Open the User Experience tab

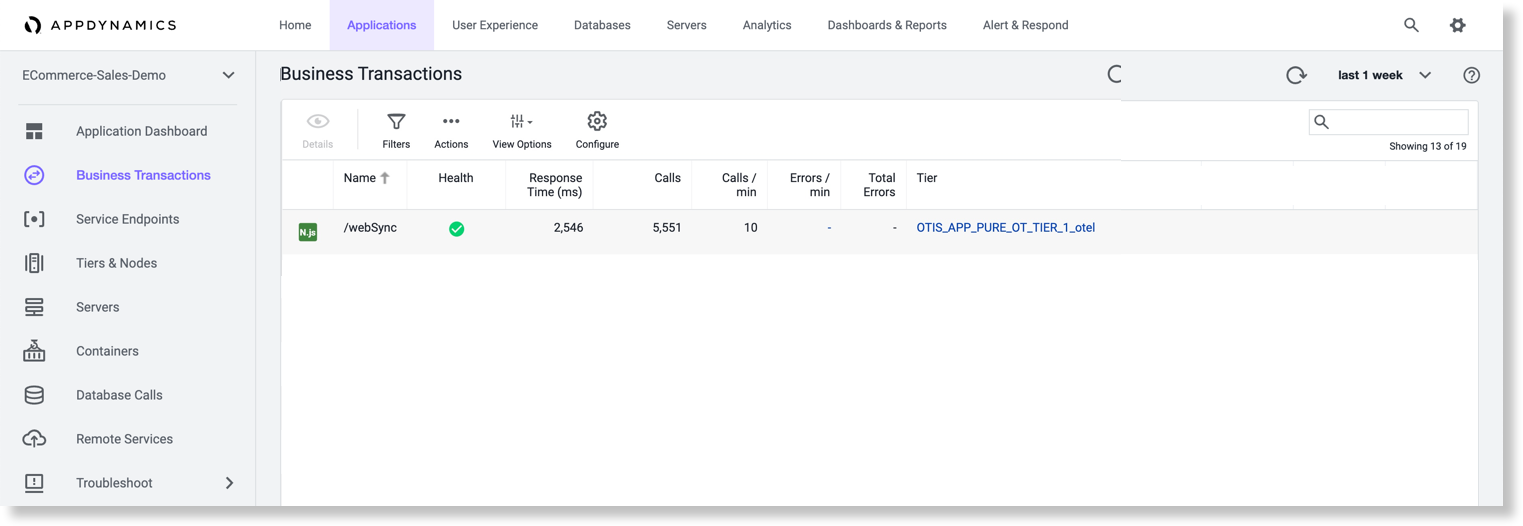pyautogui.click(x=495, y=25)
